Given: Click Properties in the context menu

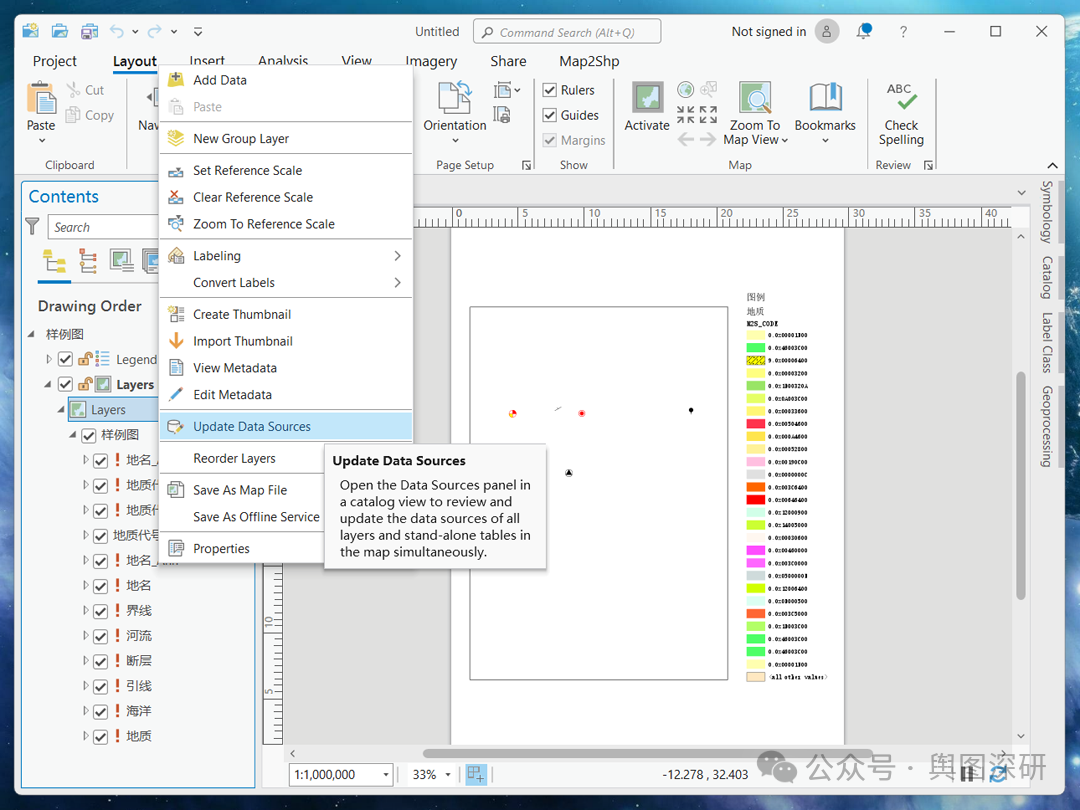Looking at the screenshot, I should (242, 548).
